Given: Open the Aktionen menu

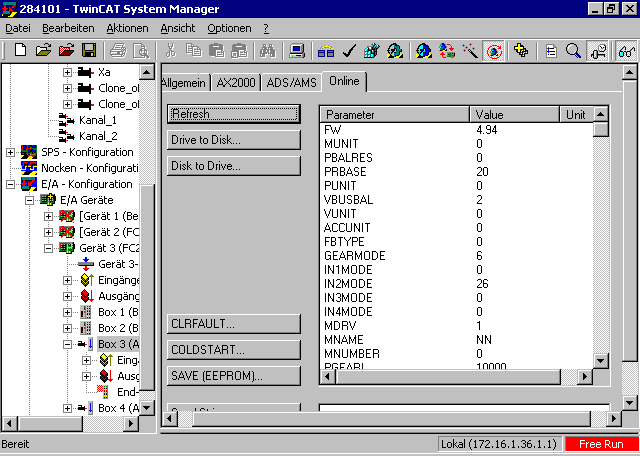Looking at the screenshot, I should click(x=127, y=28).
